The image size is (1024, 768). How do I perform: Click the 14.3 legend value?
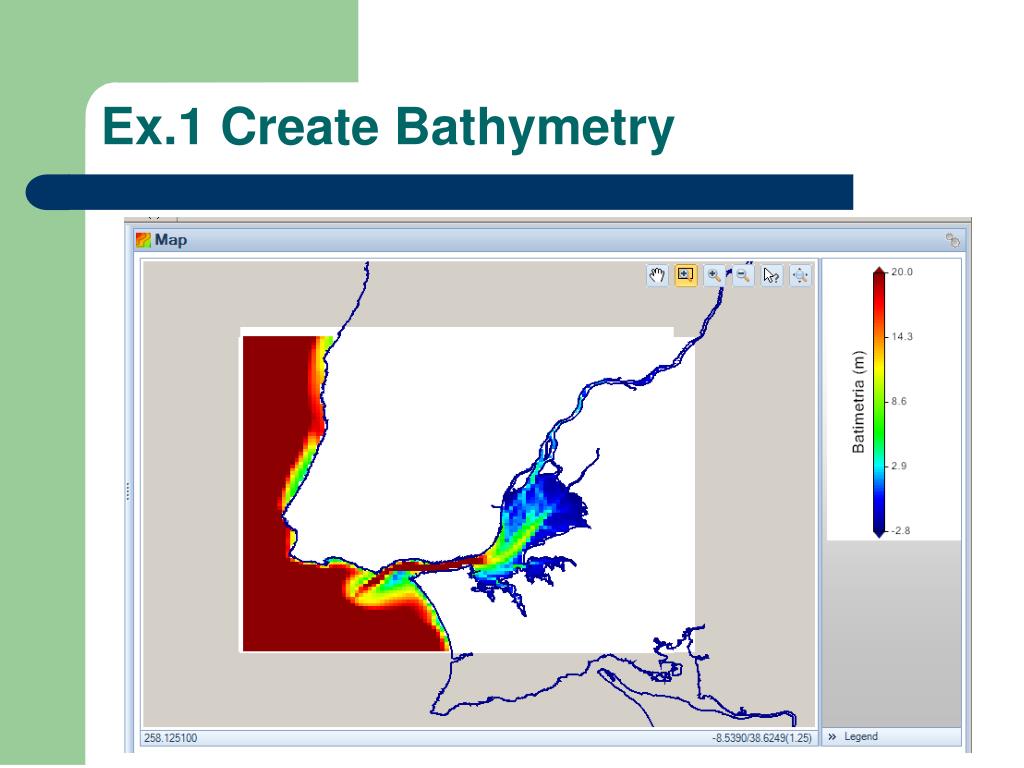(902, 336)
